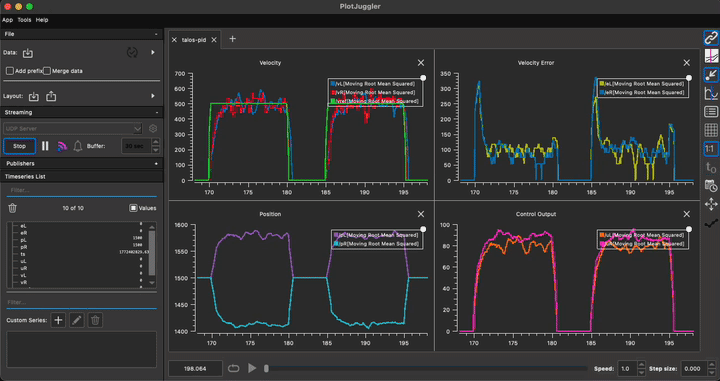Toggle the arrow-to-point icon

coord(711,75)
